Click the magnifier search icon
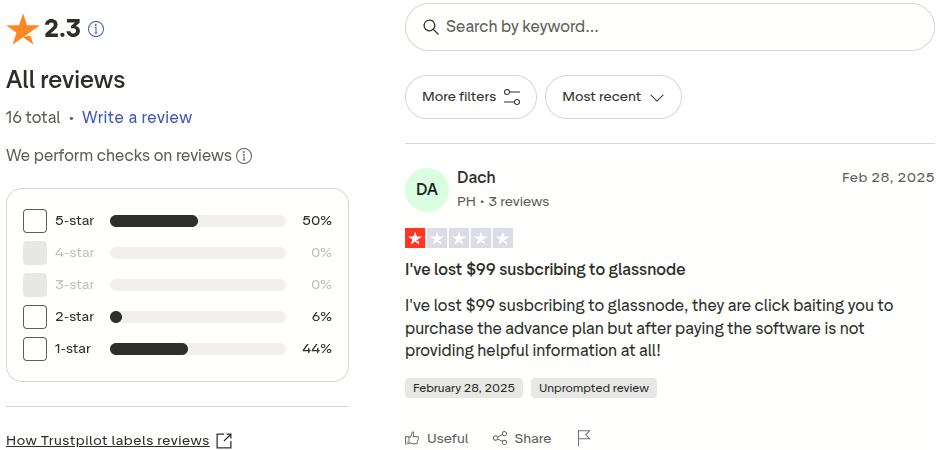This screenshot has height=450, width=950. tap(431, 27)
